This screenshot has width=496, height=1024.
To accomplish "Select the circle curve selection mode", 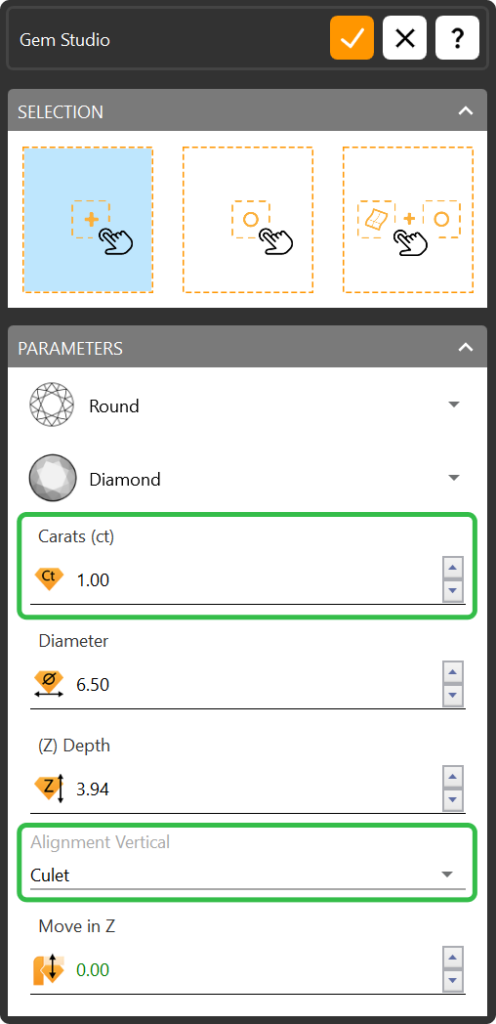I will (248, 219).
